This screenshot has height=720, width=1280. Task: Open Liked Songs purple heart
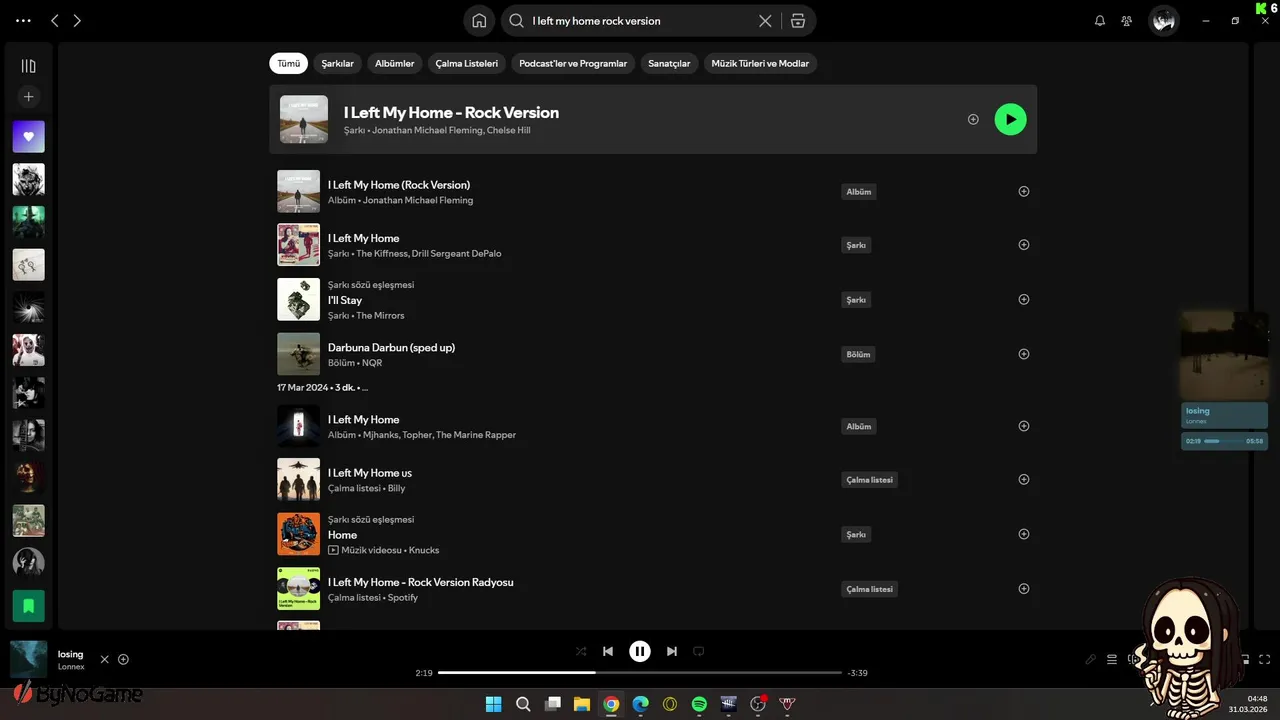28,137
